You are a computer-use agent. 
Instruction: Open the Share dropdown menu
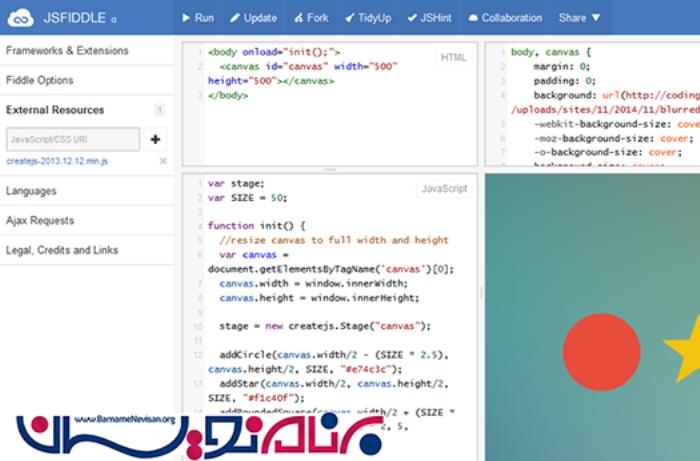[x=580, y=17]
